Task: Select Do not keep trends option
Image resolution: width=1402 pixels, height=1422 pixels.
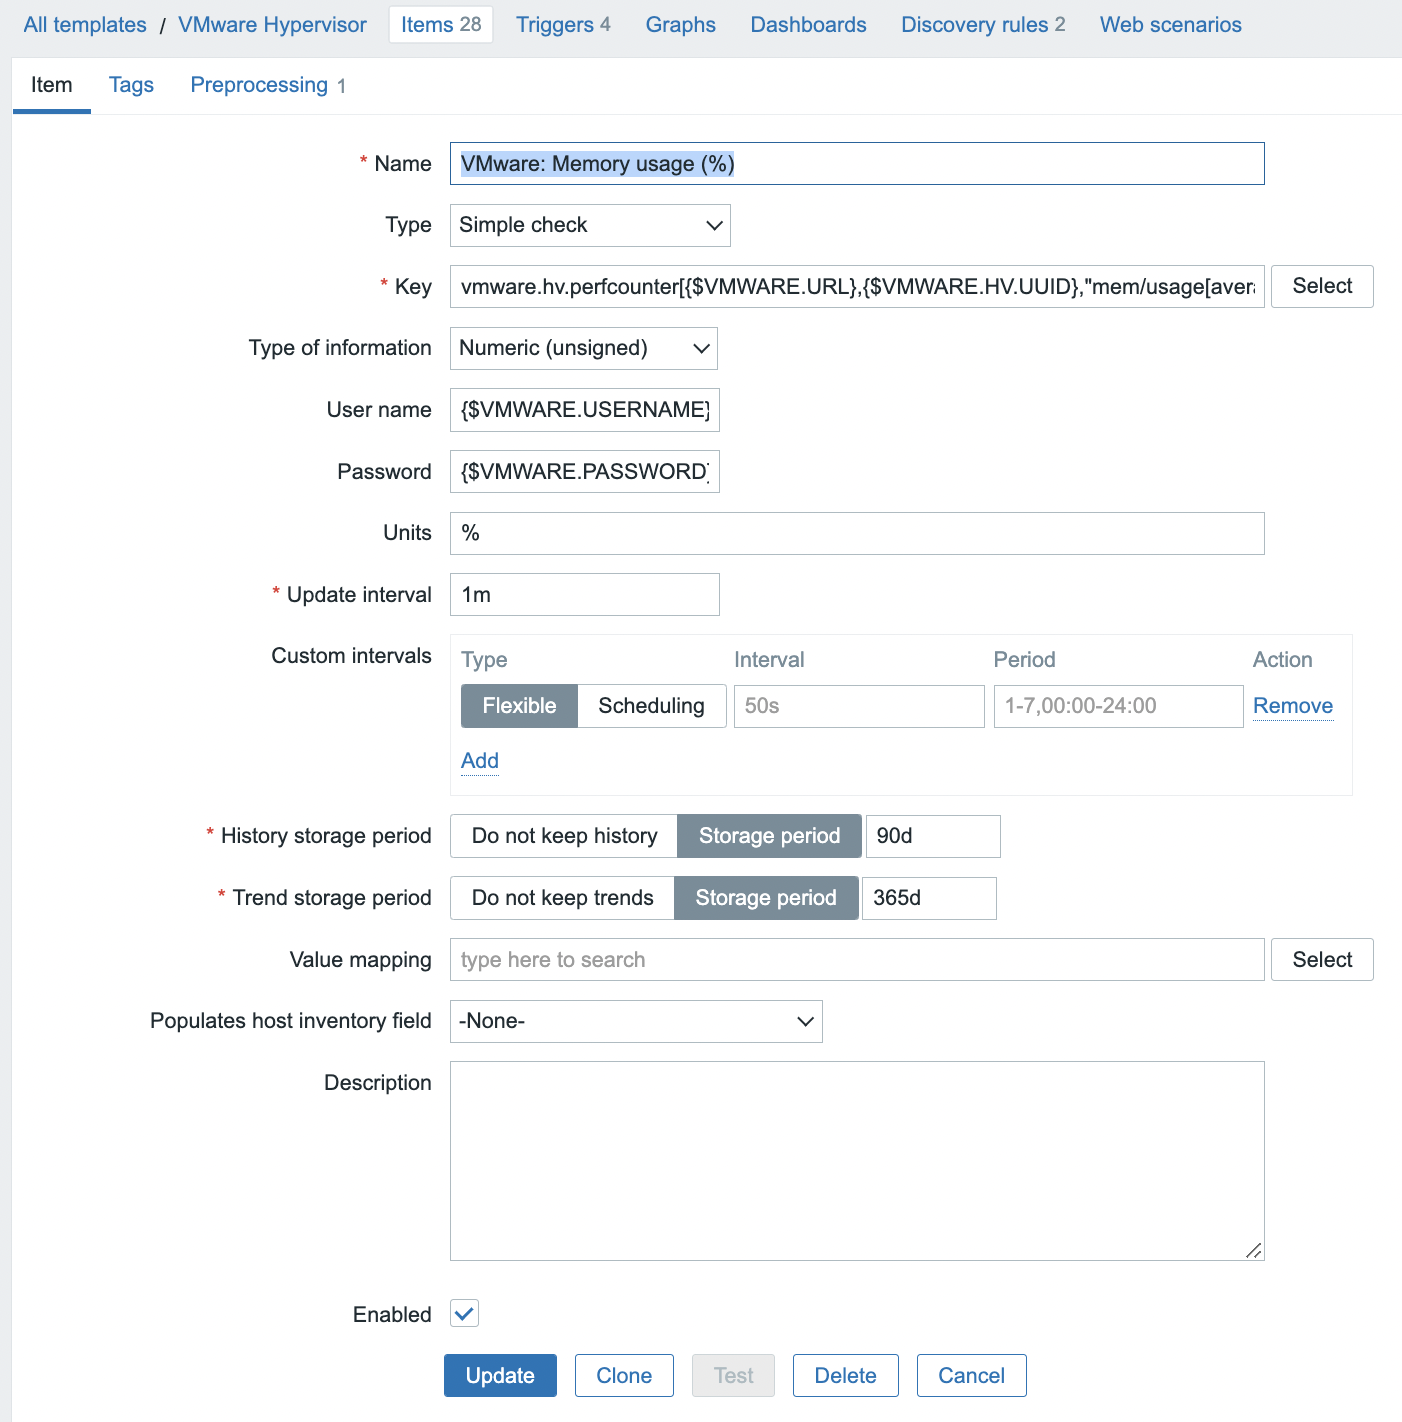Action: 562,898
